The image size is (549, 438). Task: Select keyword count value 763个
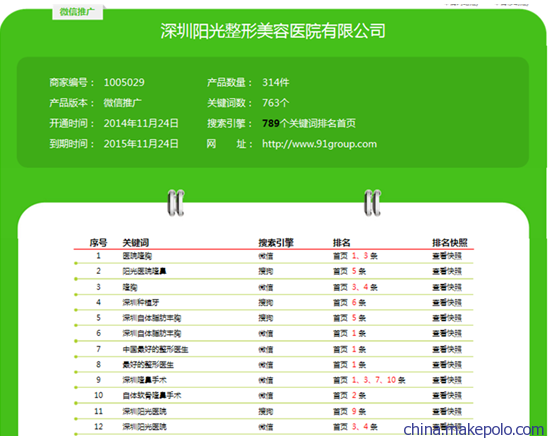pyautogui.click(x=276, y=103)
